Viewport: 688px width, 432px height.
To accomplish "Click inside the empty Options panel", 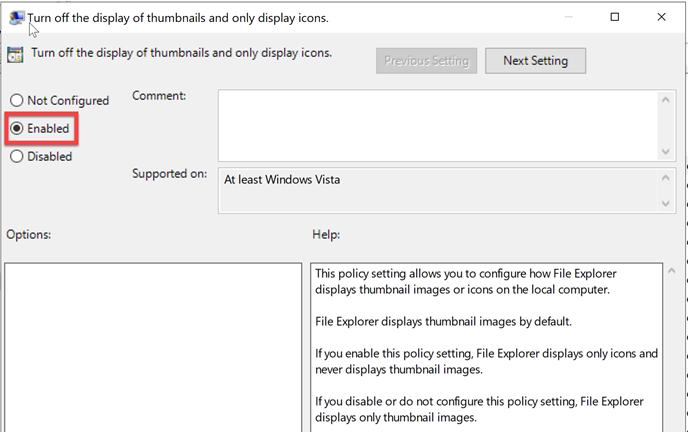I will (x=153, y=347).
